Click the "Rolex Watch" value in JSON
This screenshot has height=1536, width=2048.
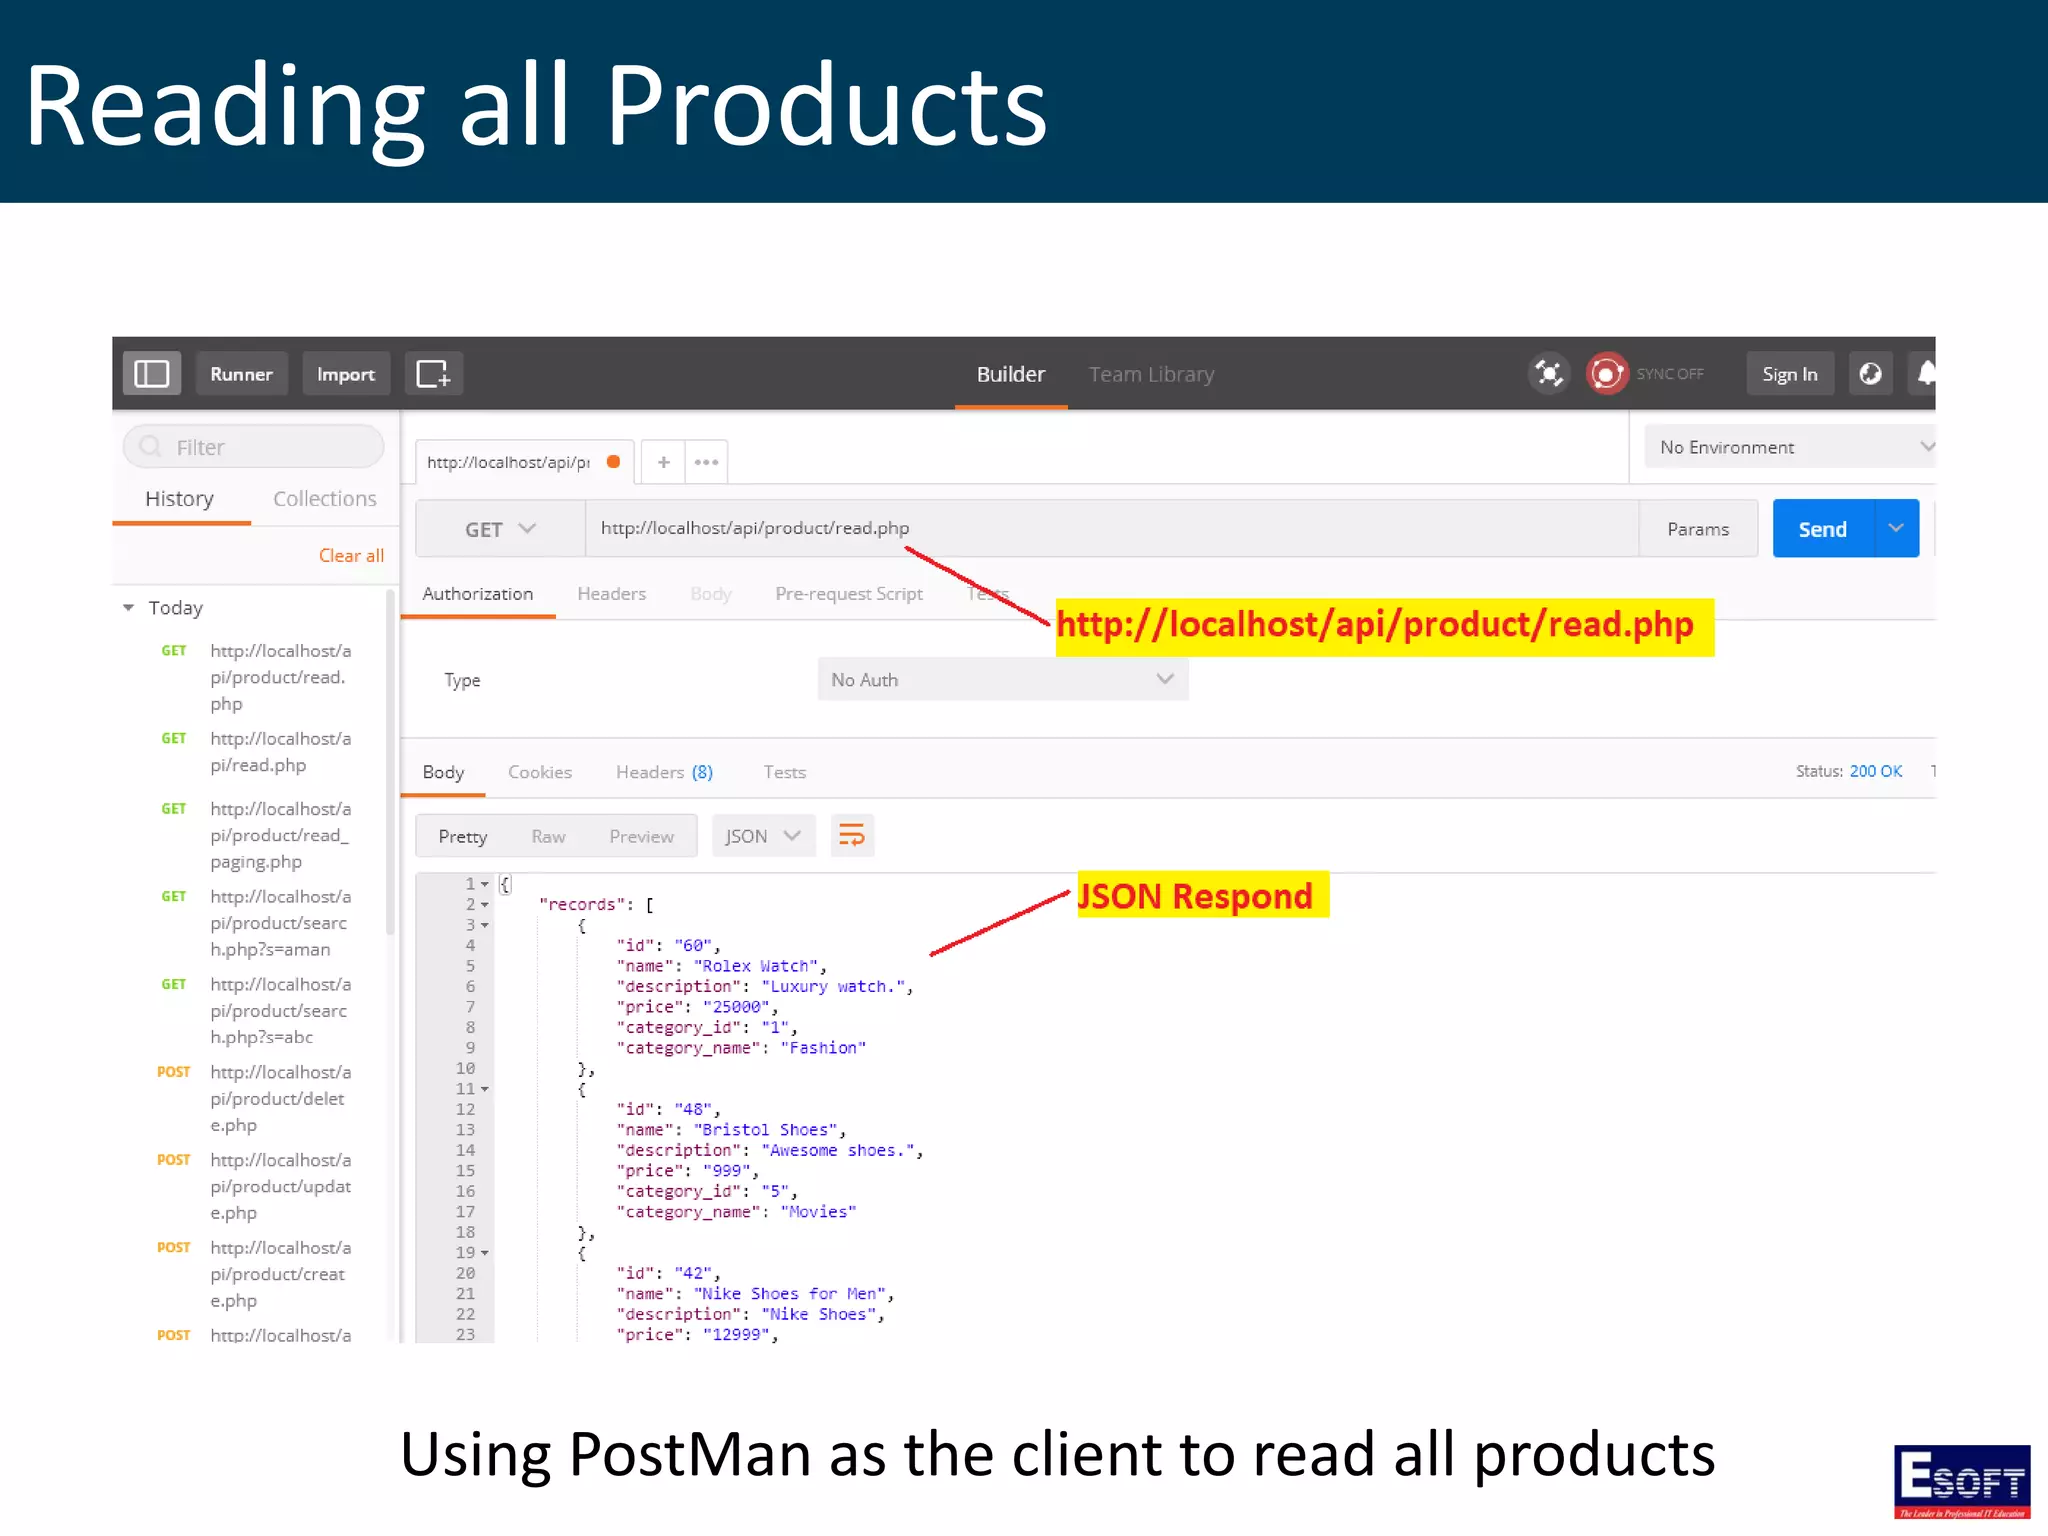point(756,966)
